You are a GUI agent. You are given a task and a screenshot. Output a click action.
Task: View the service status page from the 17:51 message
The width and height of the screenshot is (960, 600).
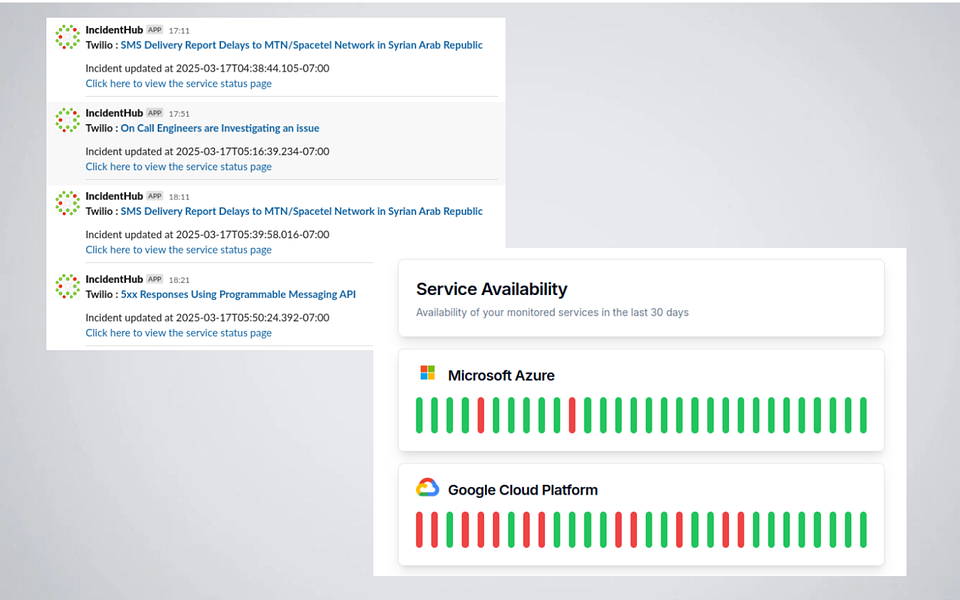click(178, 167)
